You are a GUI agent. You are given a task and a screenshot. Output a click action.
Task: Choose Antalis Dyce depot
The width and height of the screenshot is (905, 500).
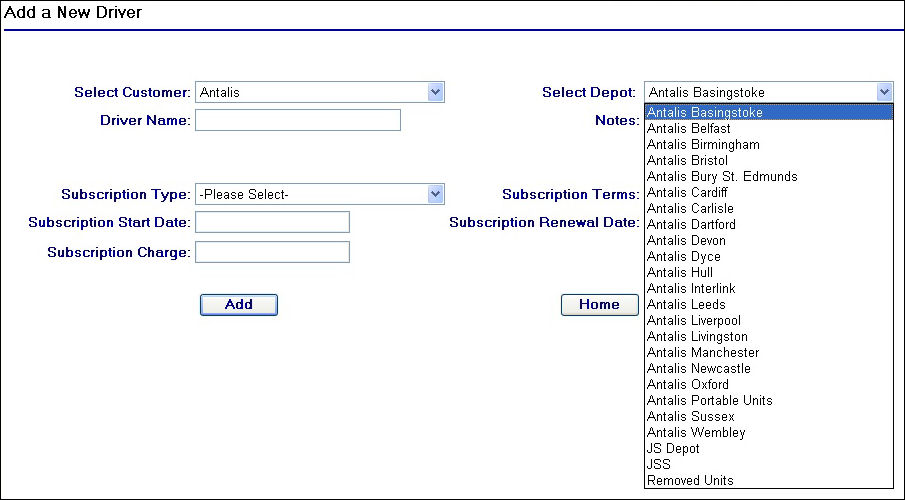coord(769,256)
